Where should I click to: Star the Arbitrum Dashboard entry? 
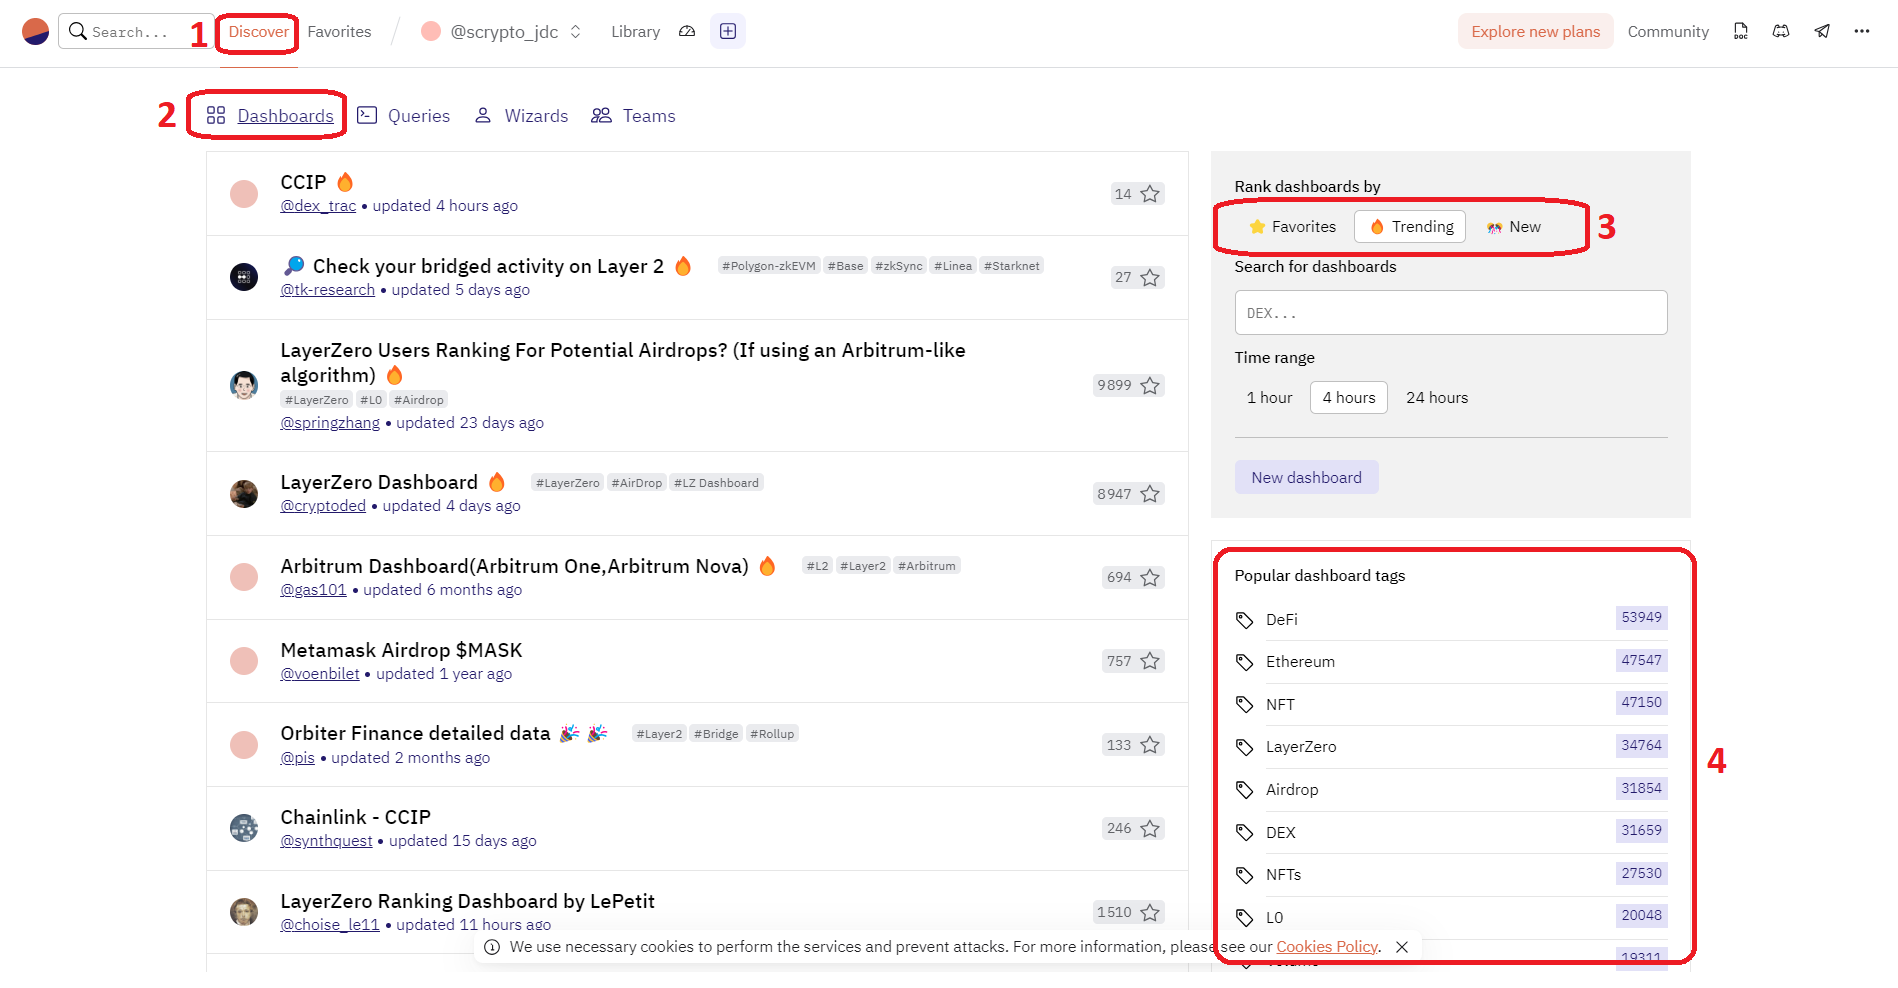(x=1150, y=578)
